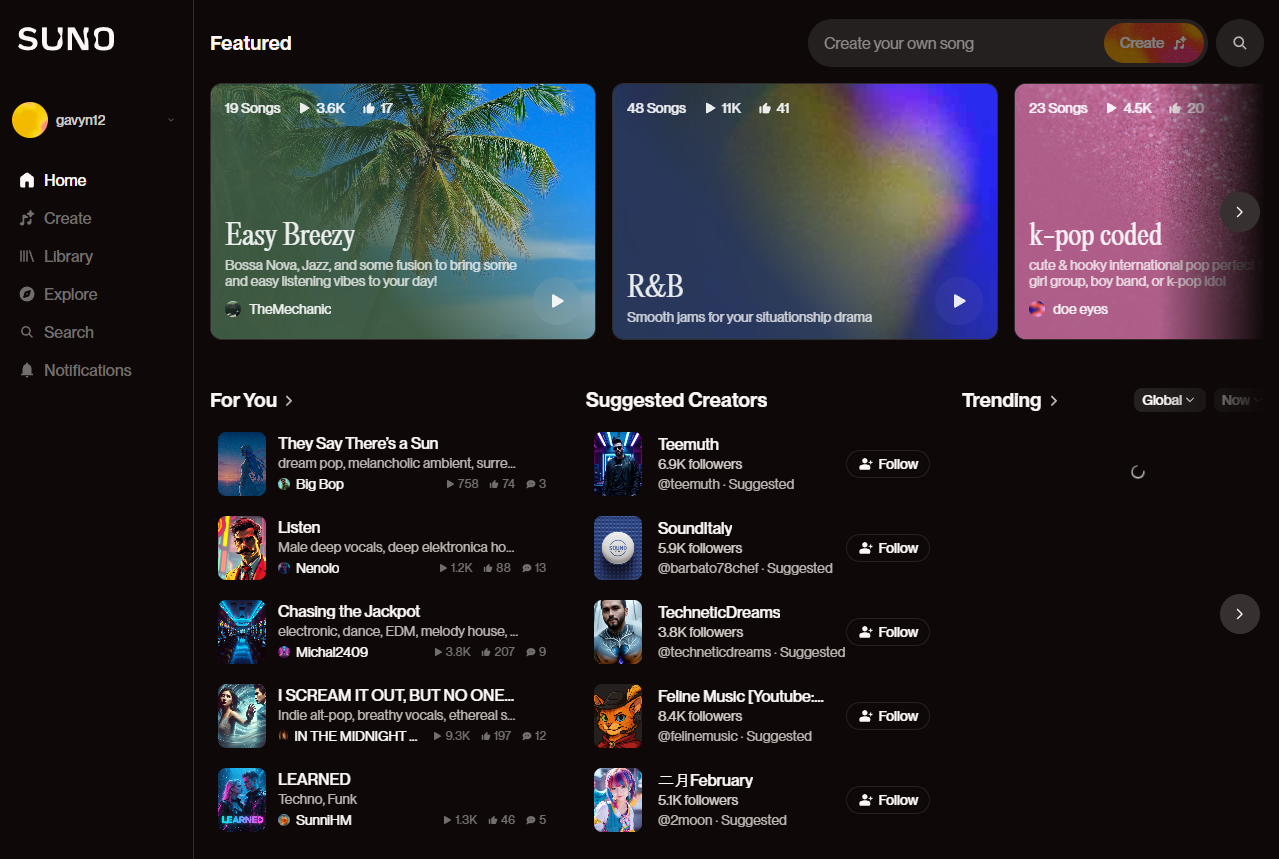Open the k-pop coded playlist title

click(1095, 235)
